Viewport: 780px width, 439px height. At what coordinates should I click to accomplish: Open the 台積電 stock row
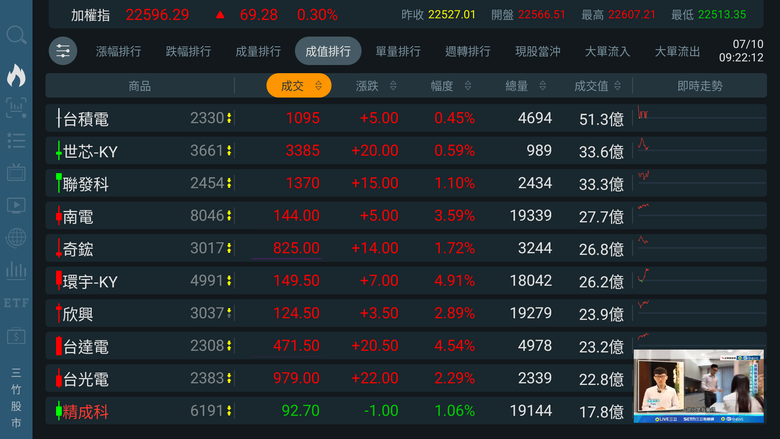coord(406,118)
